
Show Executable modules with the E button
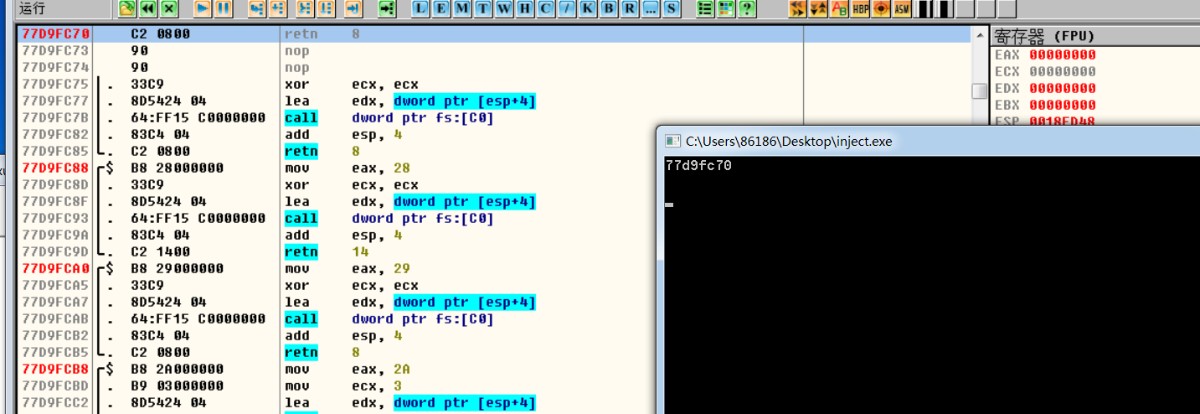[442, 8]
